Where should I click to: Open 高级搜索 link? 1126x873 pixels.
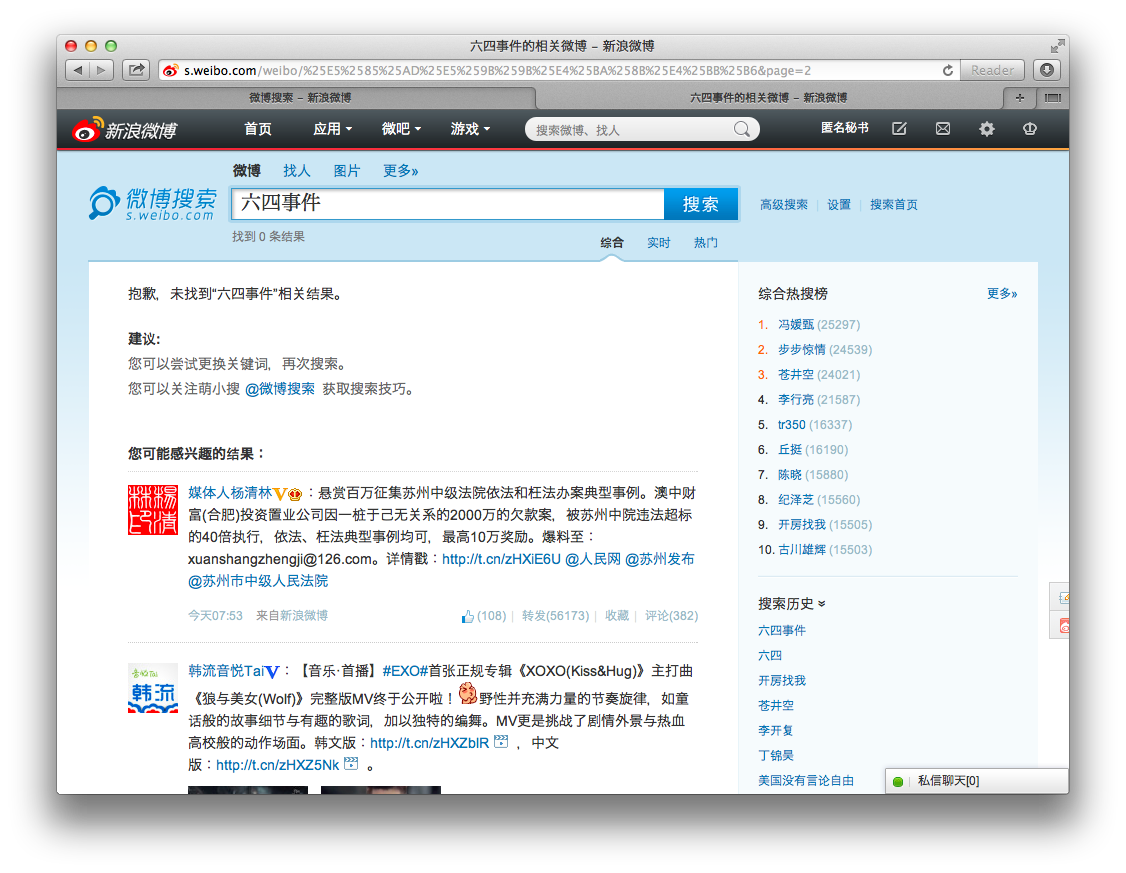[x=783, y=205]
